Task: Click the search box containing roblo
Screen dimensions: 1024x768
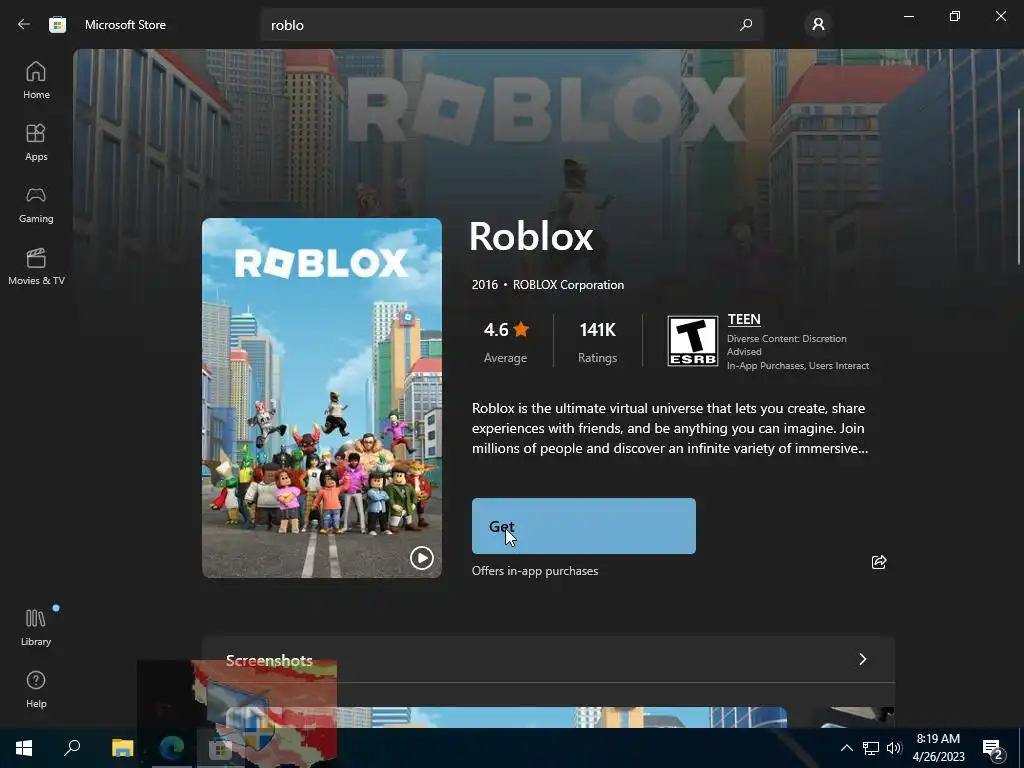Action: [512, 25]
